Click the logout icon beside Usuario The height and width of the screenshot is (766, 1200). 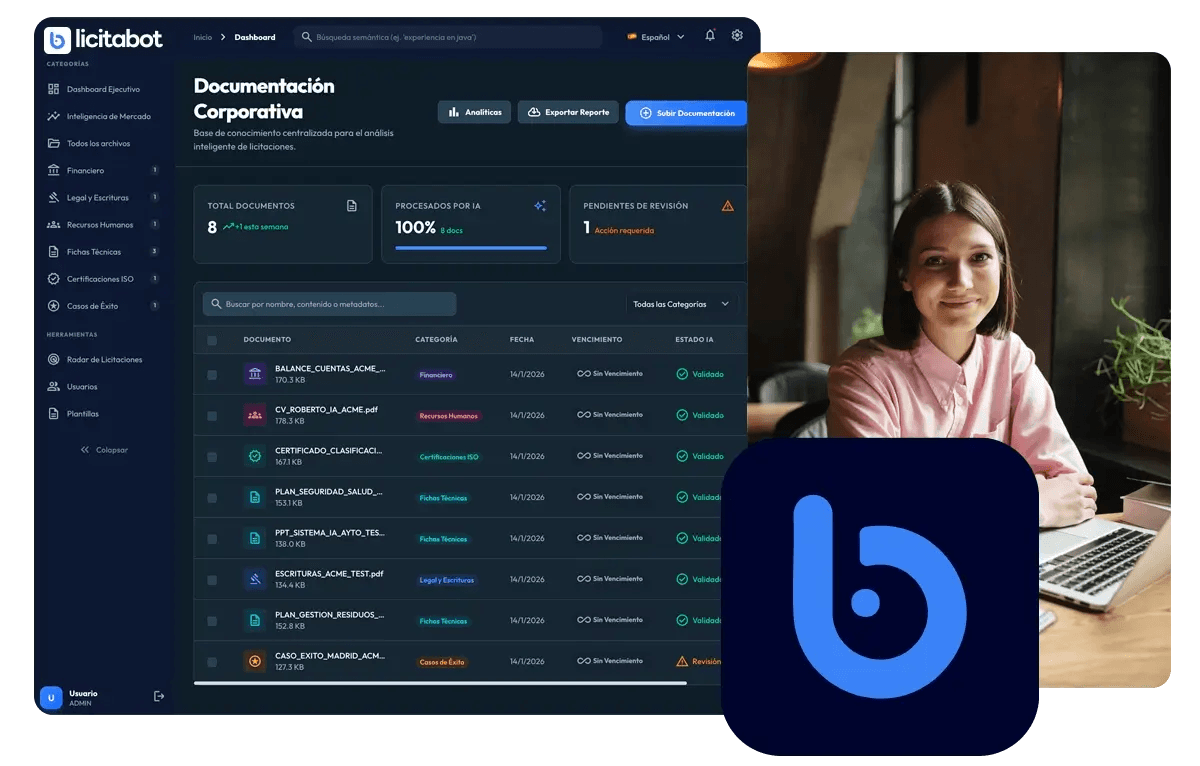click(x=158, y=696)
